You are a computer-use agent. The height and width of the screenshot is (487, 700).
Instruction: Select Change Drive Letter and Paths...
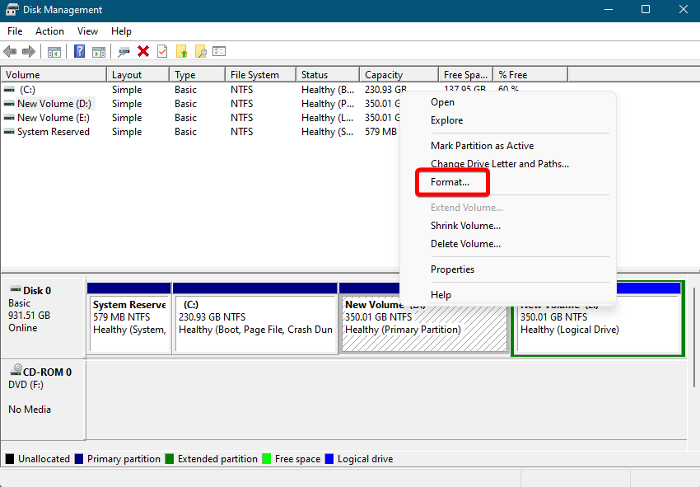(x=499, y=164)
